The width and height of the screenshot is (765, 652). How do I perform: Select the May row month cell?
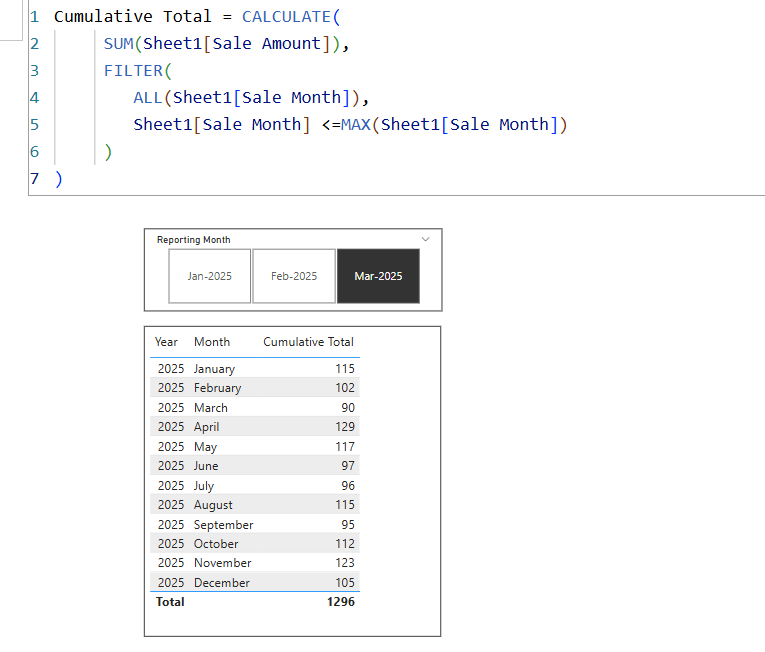(x=205, y=447)
